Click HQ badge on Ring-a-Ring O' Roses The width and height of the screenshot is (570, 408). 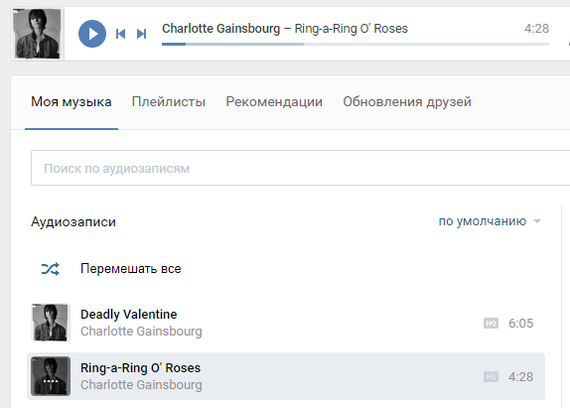(x=491, y=377)
